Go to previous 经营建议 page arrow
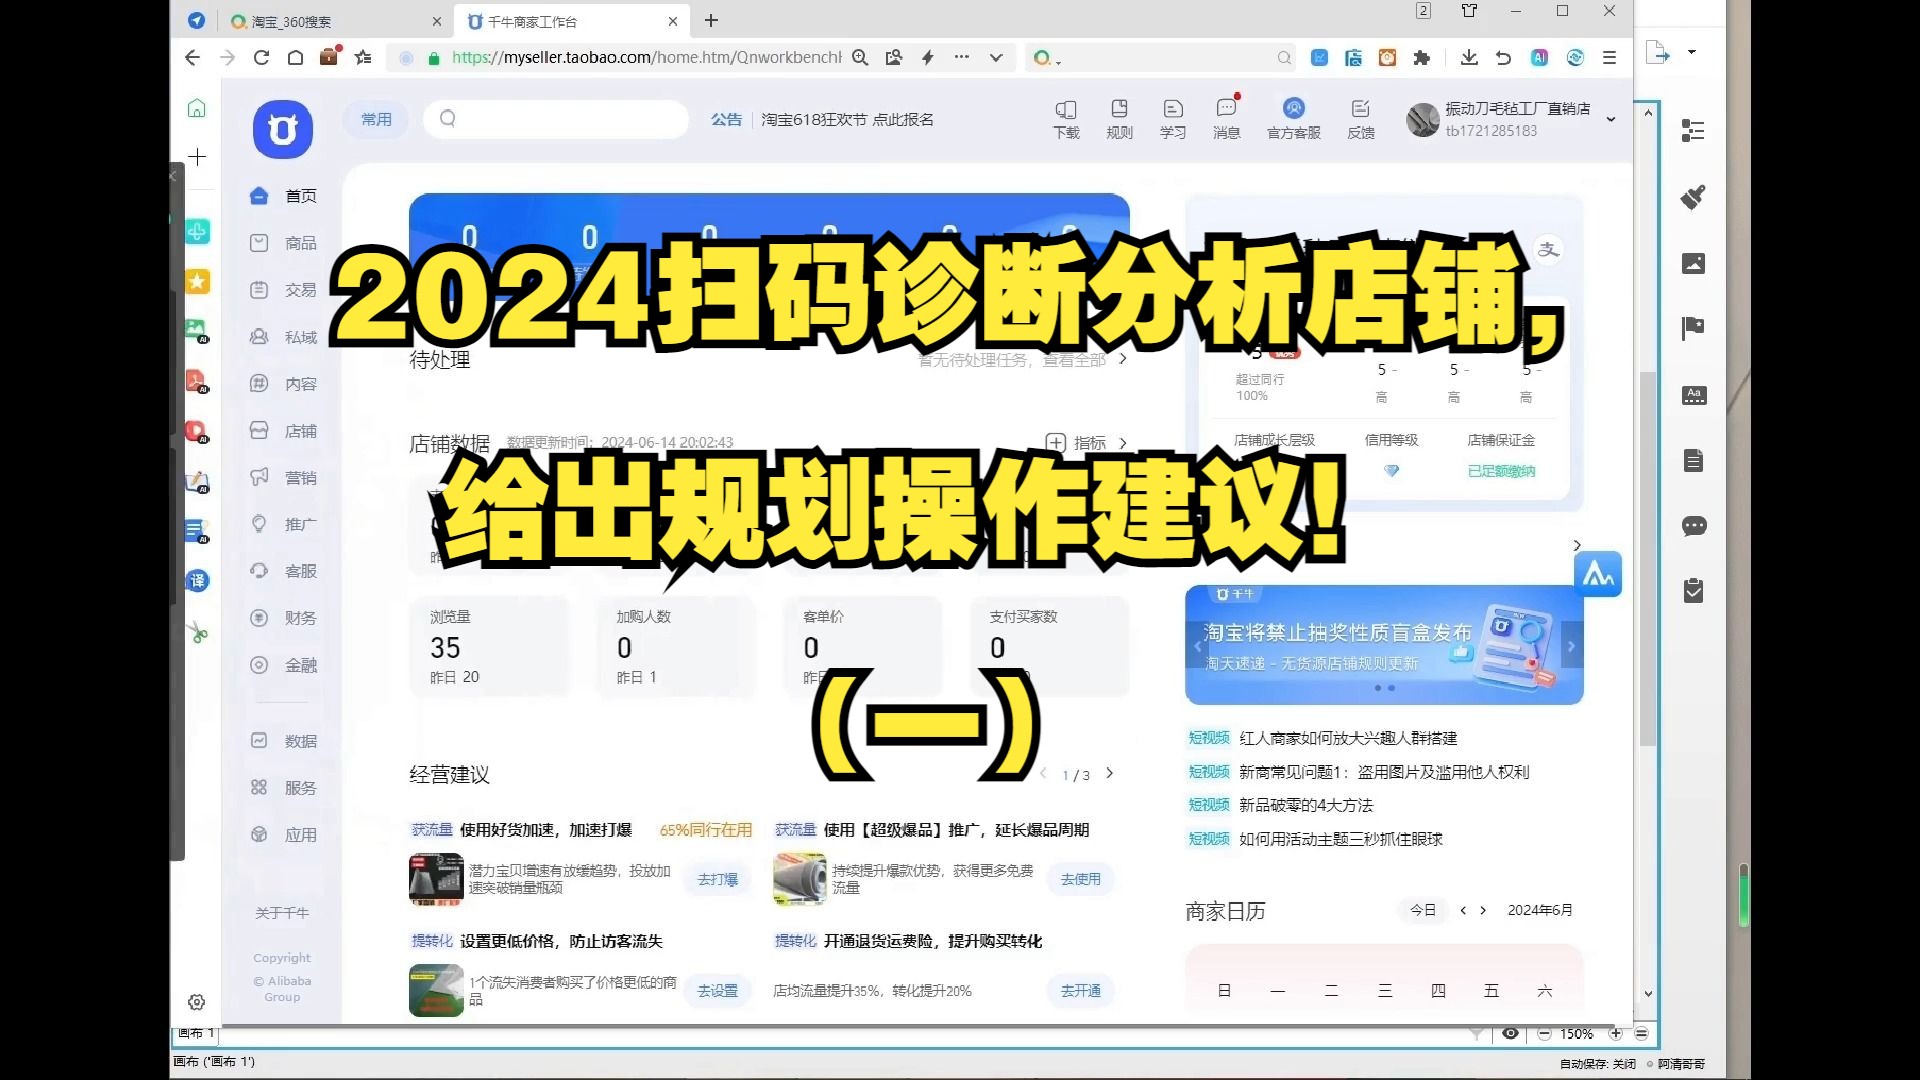This screenshot has height=1080, width=1920. pyautogui.click(x=1043, y=774)
